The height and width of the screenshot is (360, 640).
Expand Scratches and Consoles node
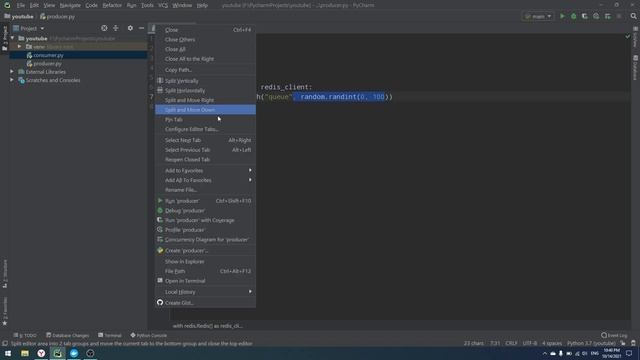pyautogui.click(x=12, y=80)
